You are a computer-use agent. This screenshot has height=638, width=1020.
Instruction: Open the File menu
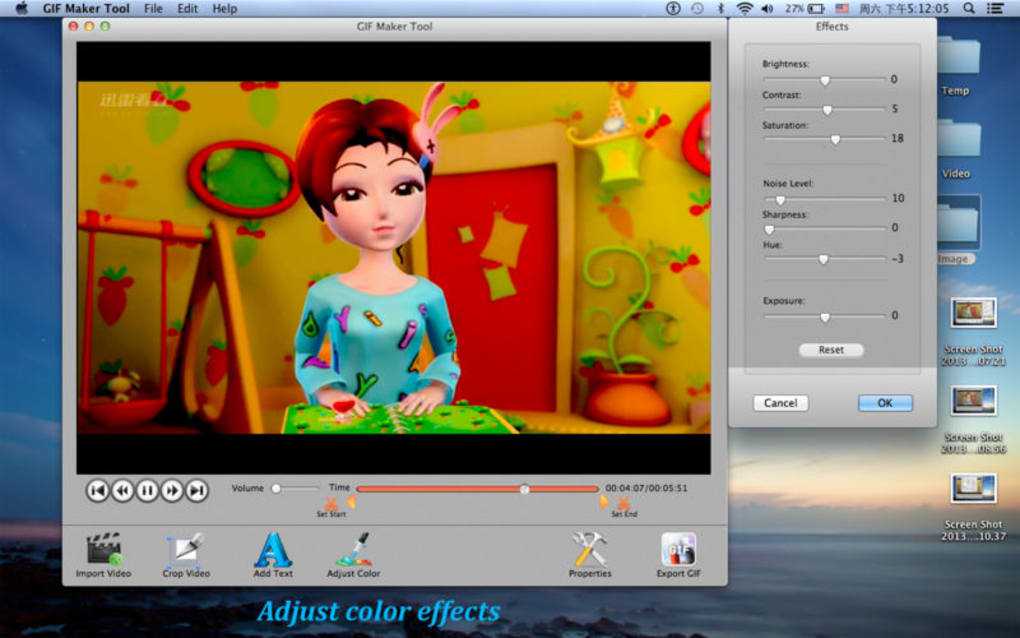point(154,8)
